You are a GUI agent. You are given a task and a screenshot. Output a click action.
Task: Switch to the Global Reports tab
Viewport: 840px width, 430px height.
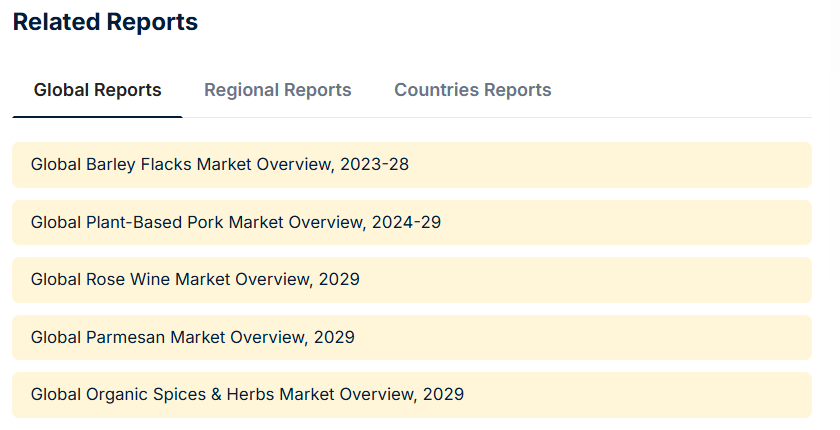click(x=97, y=90)
